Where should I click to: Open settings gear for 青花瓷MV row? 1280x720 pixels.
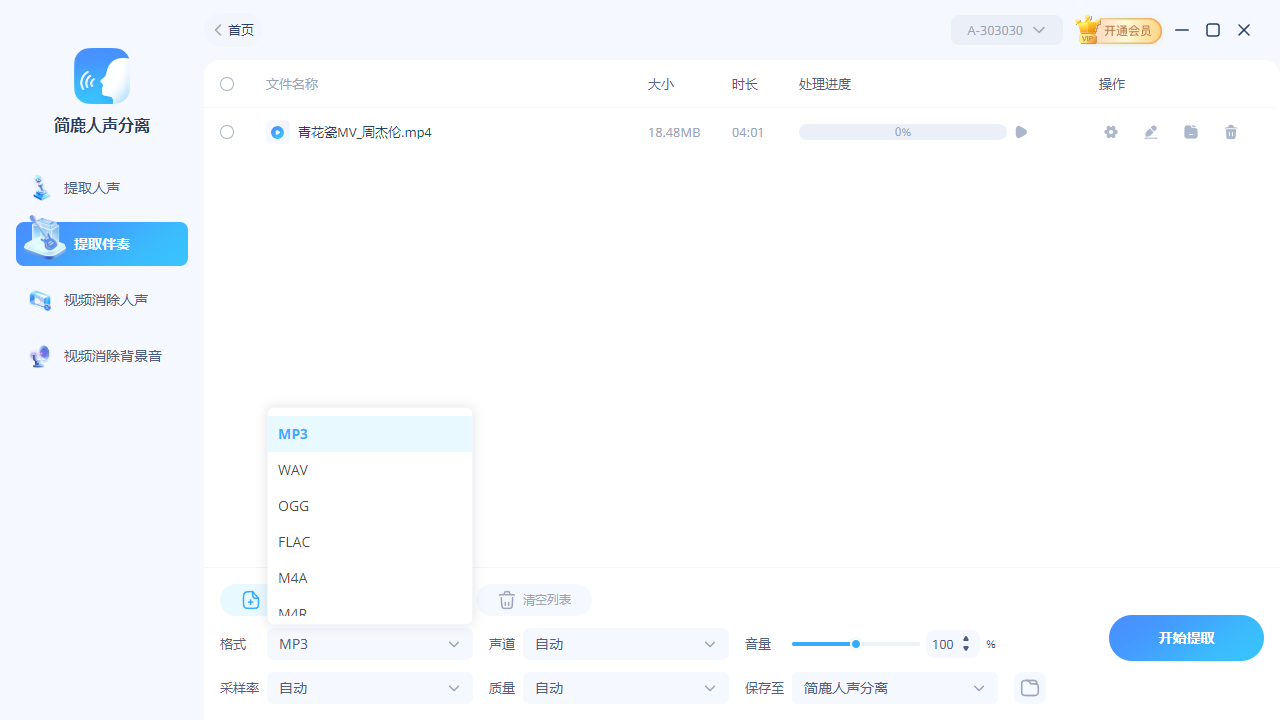[x=1110, y=131]
